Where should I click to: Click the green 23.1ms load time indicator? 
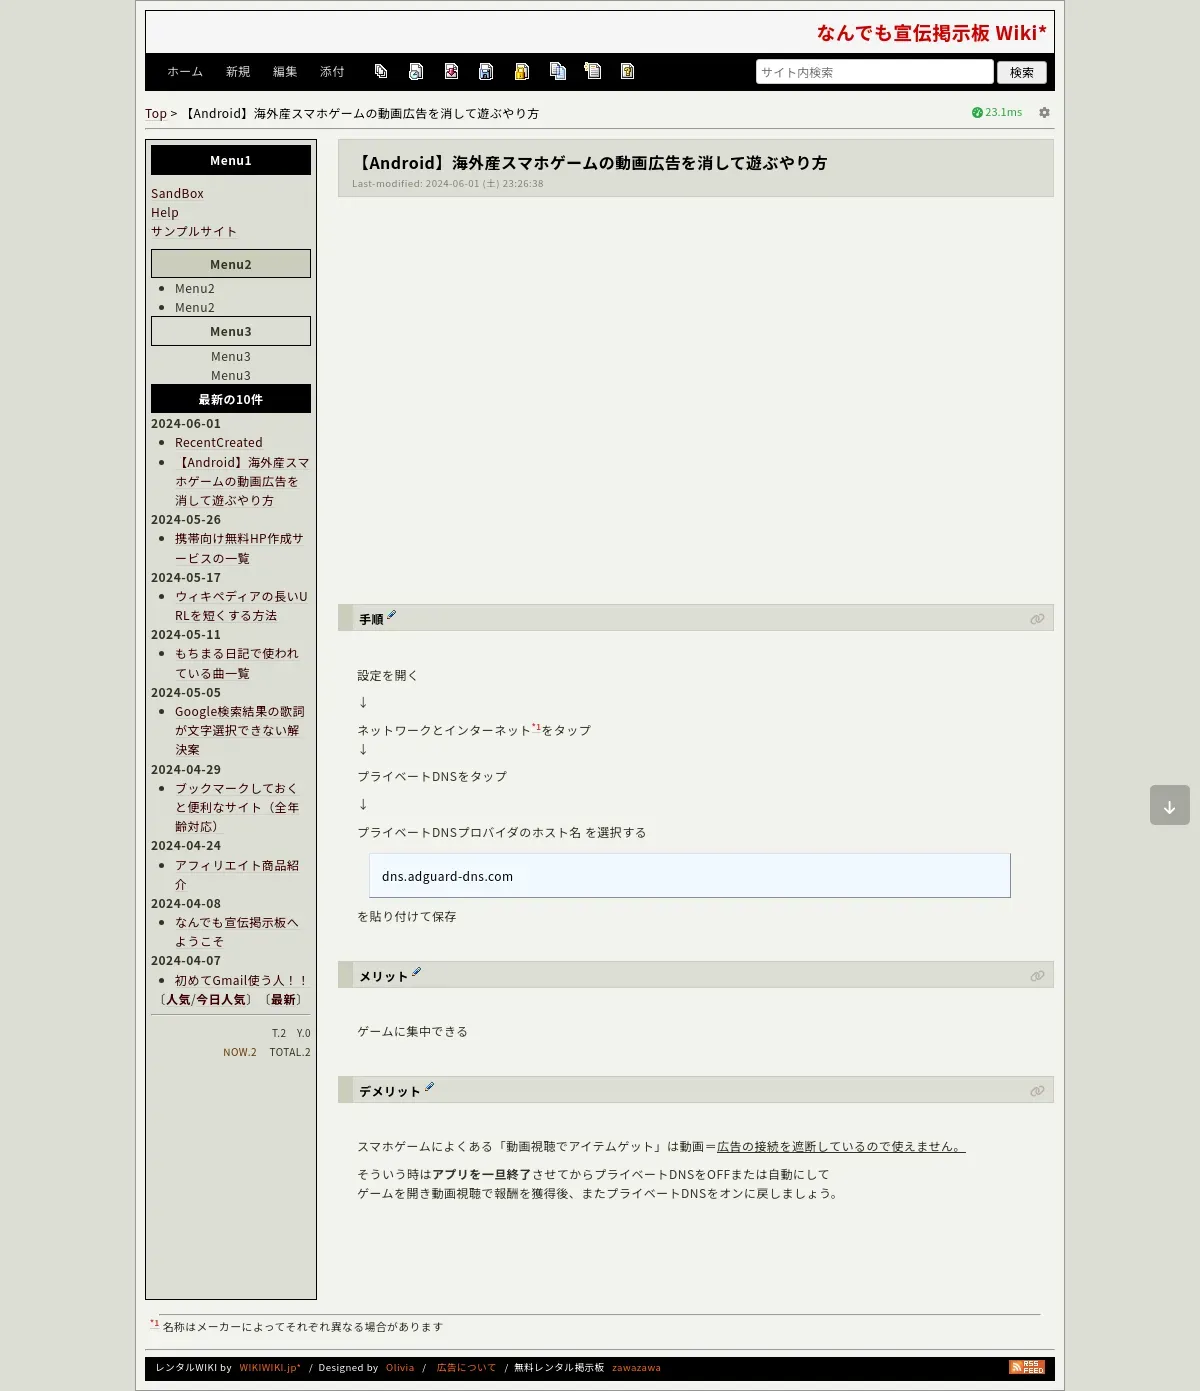(x=997, y=113)
